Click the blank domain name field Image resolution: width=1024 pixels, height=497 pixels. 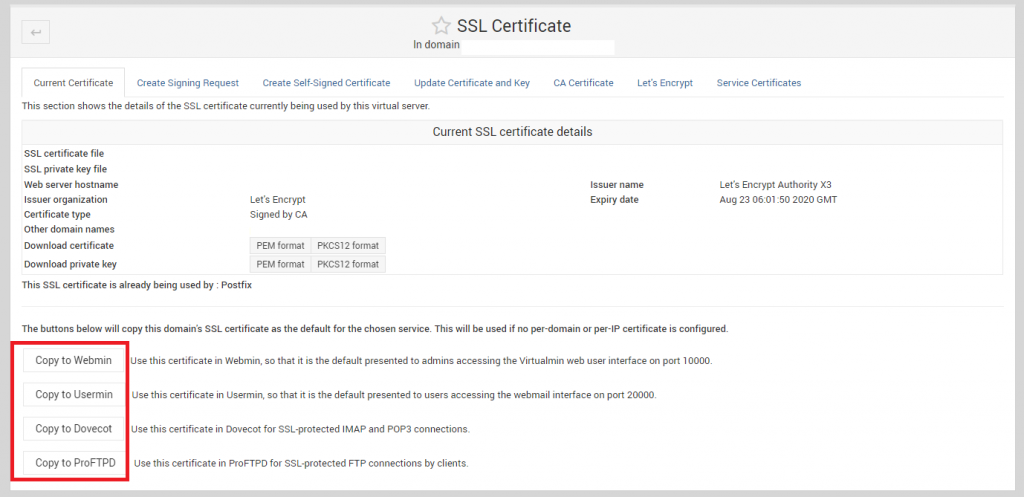pos(537,46)
